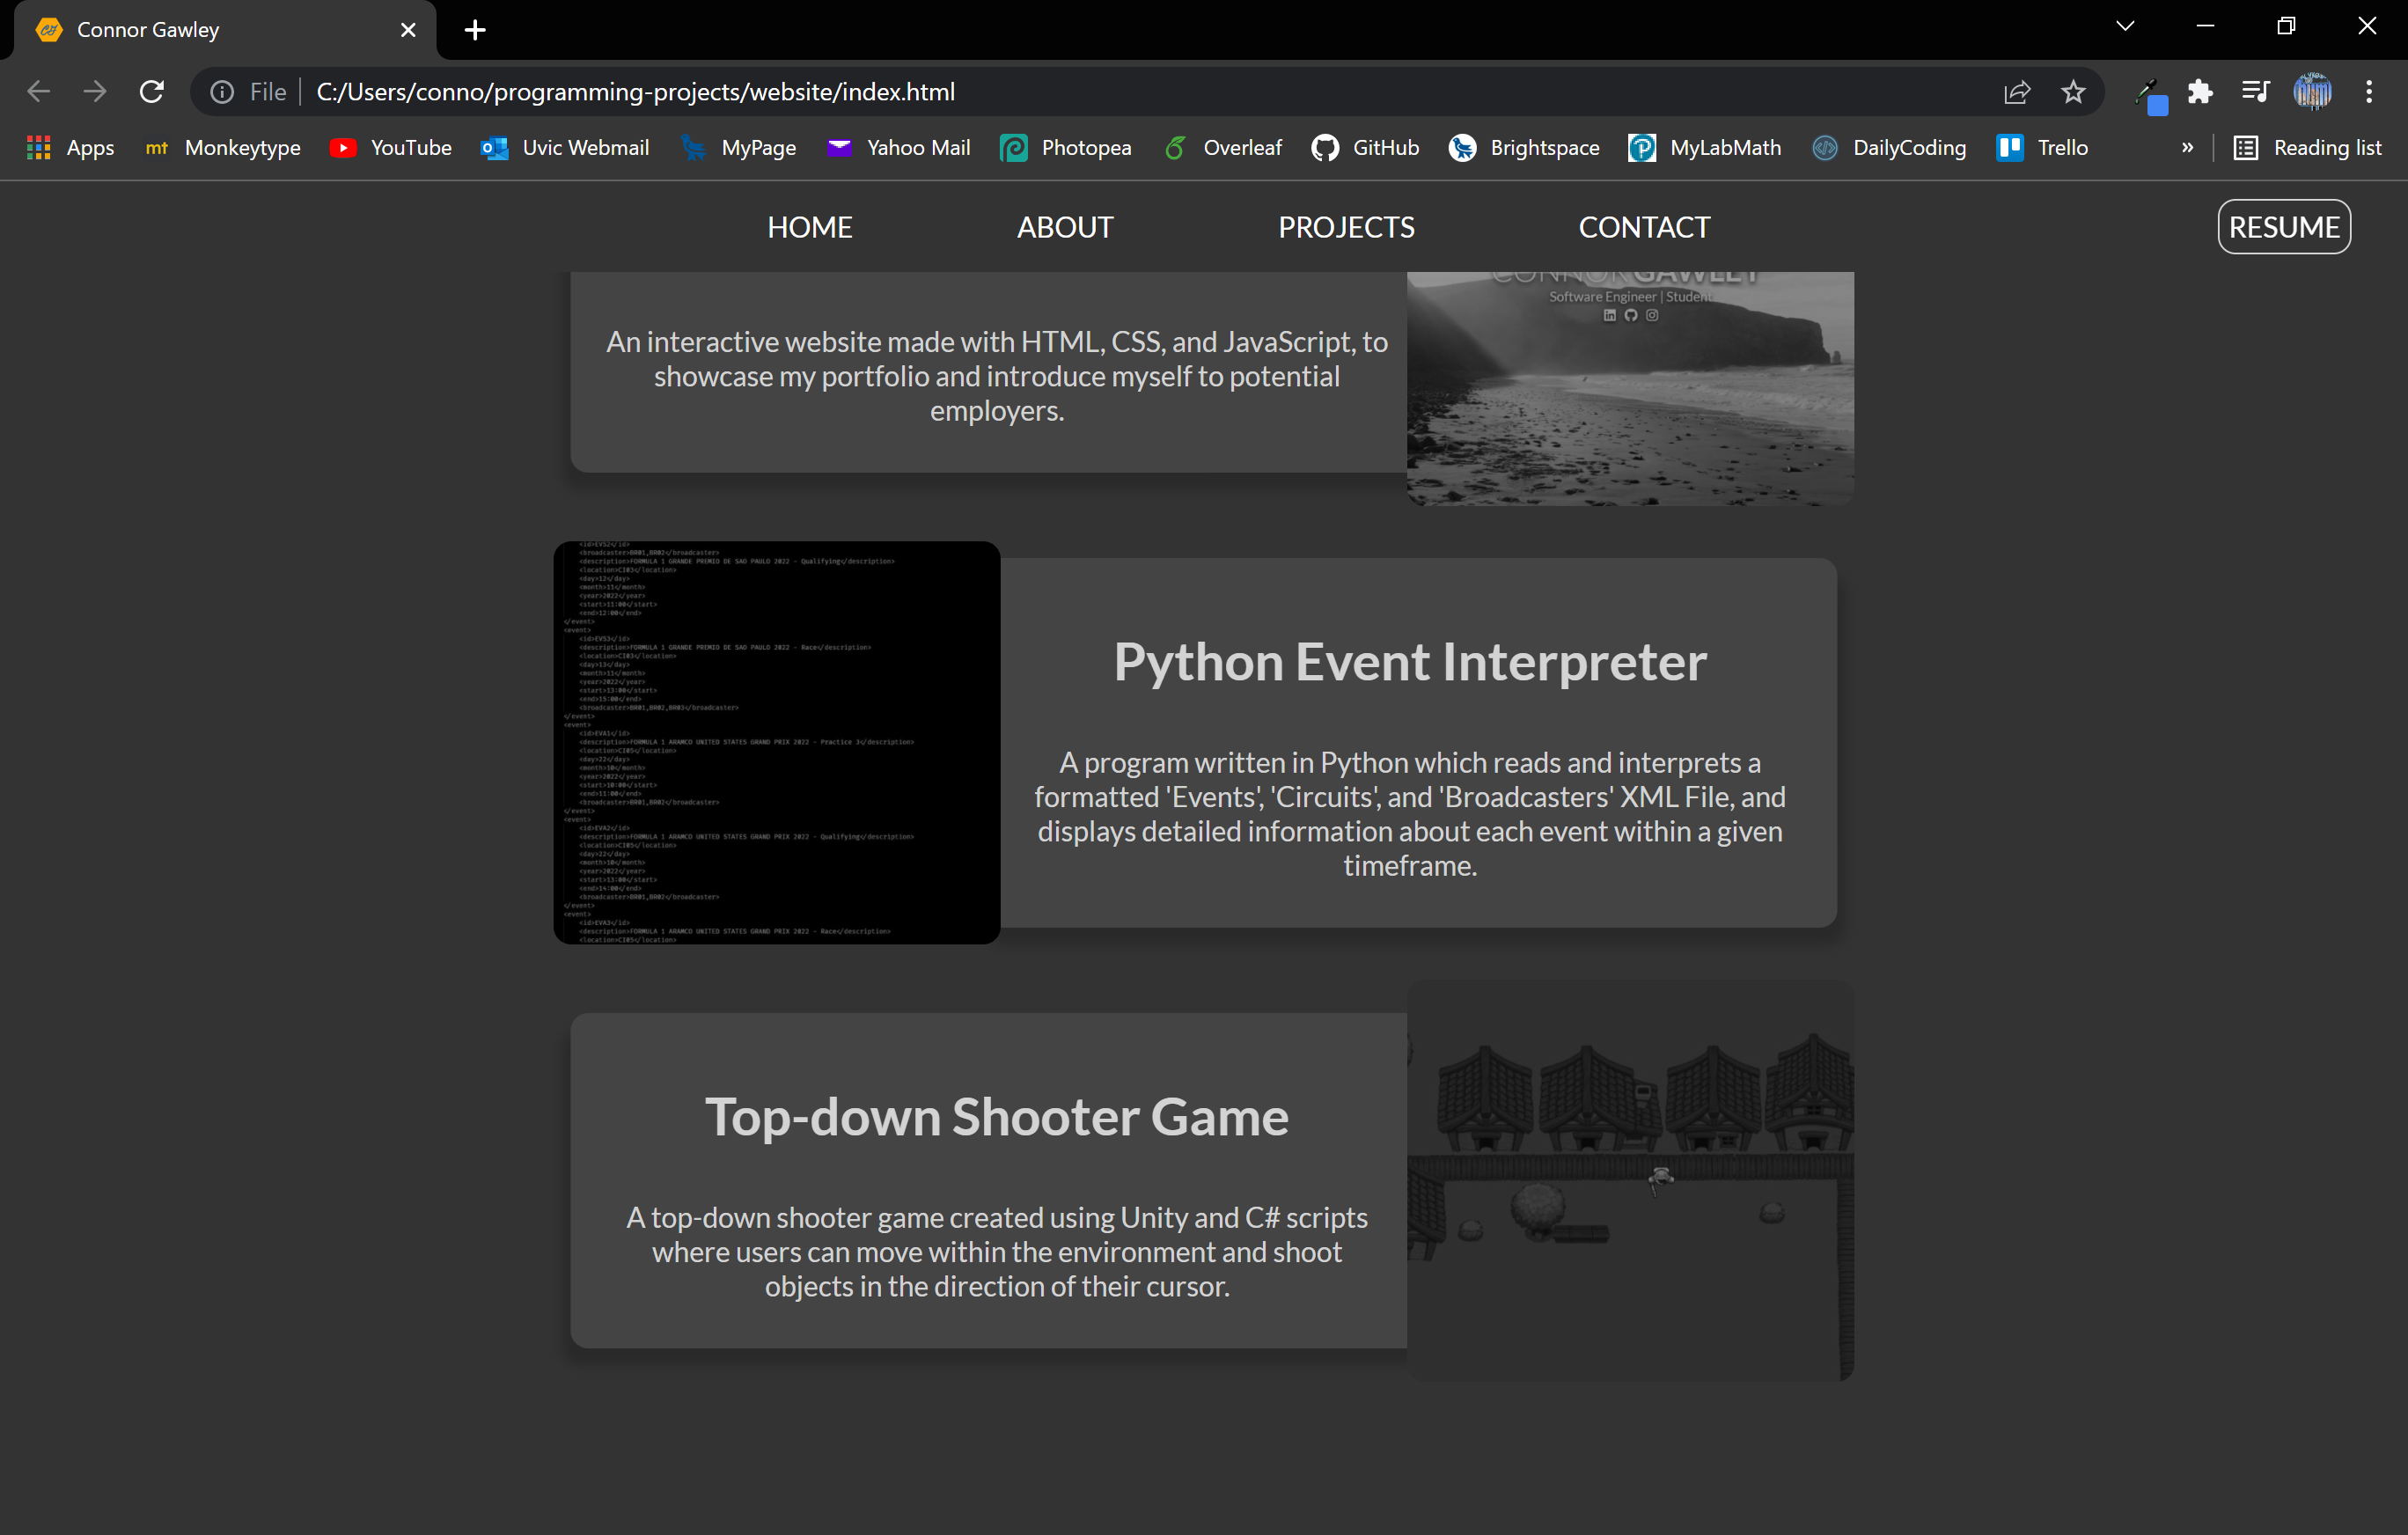Navigate to the ABOUT section
Image resolution: width=2408 pixels, height=1535 pixels.
[x=1065, y=227]
